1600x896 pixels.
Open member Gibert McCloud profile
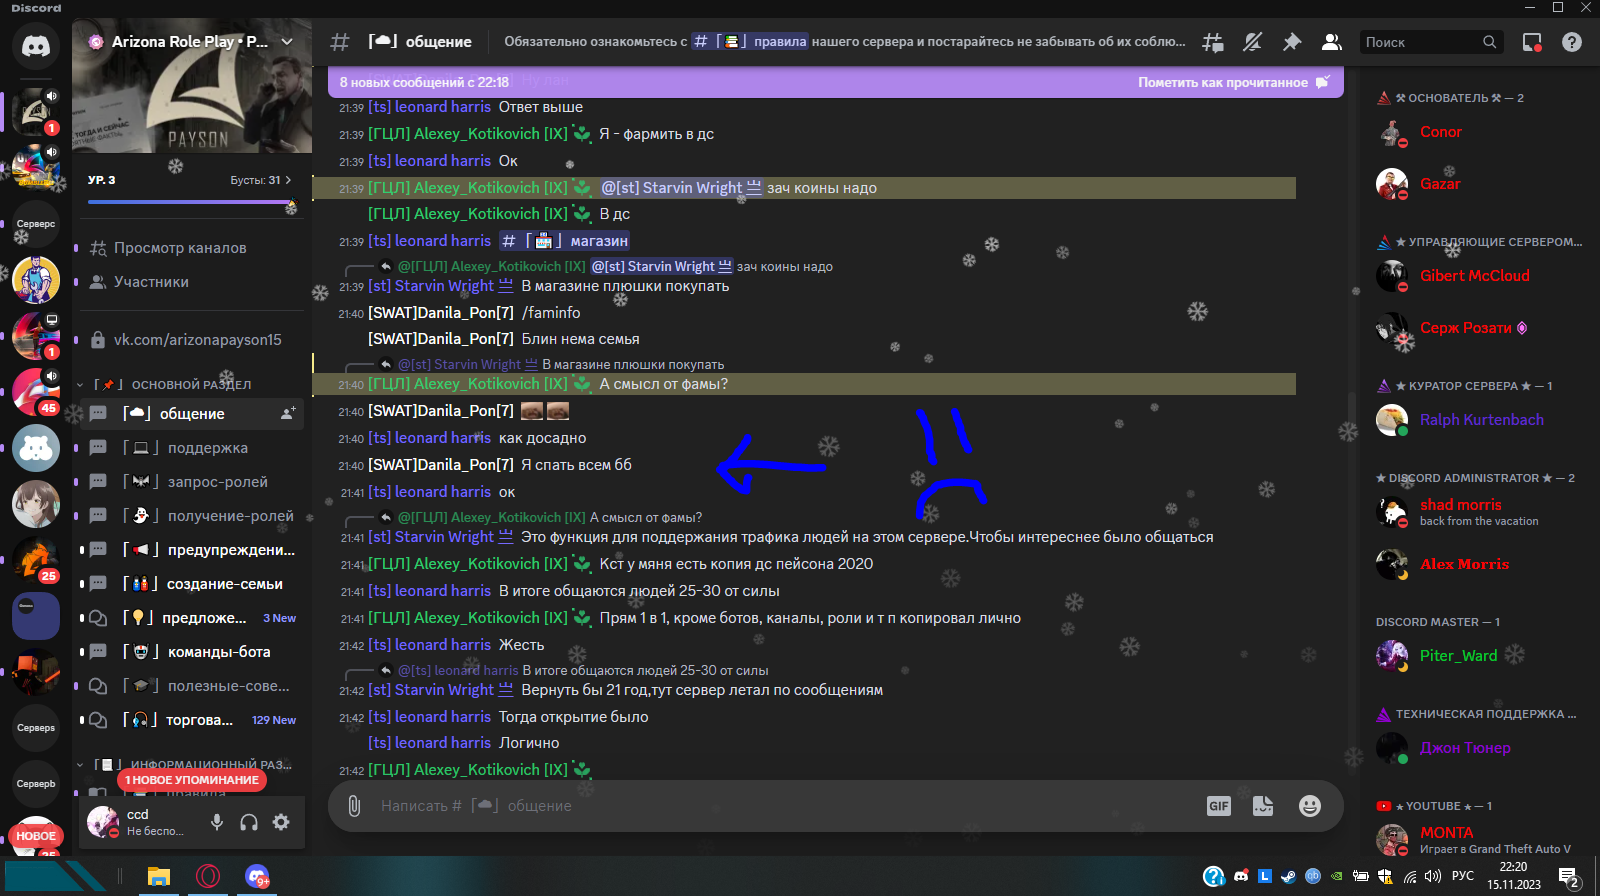tap(1474, 276)
